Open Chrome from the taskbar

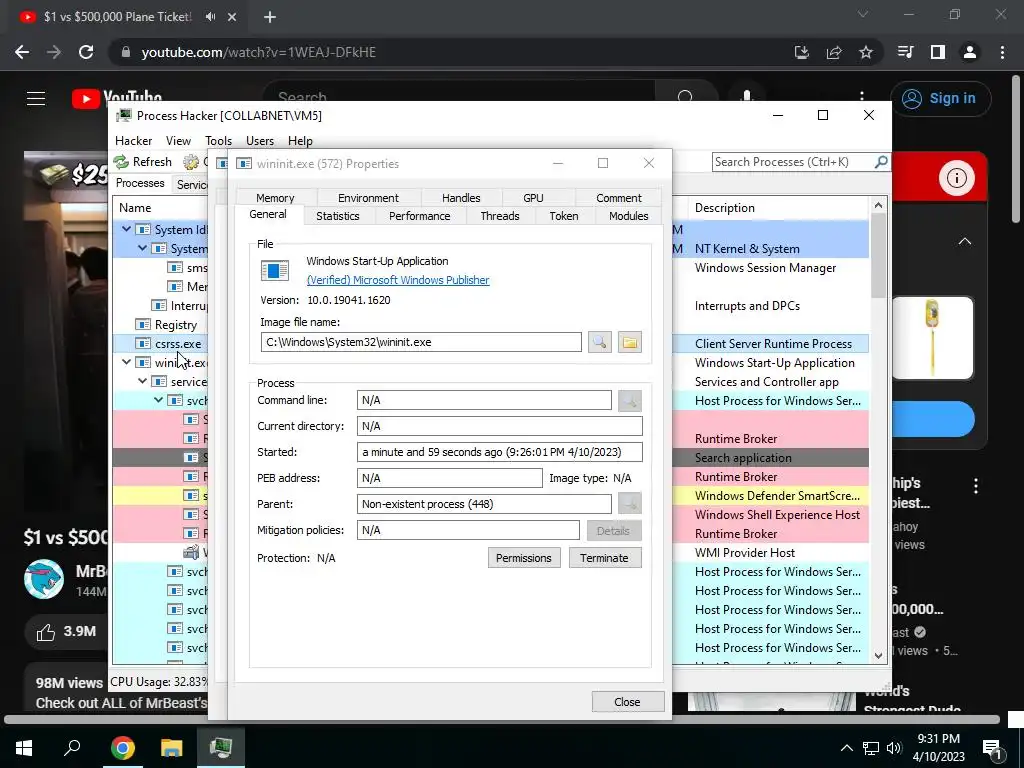coord(122,747)
